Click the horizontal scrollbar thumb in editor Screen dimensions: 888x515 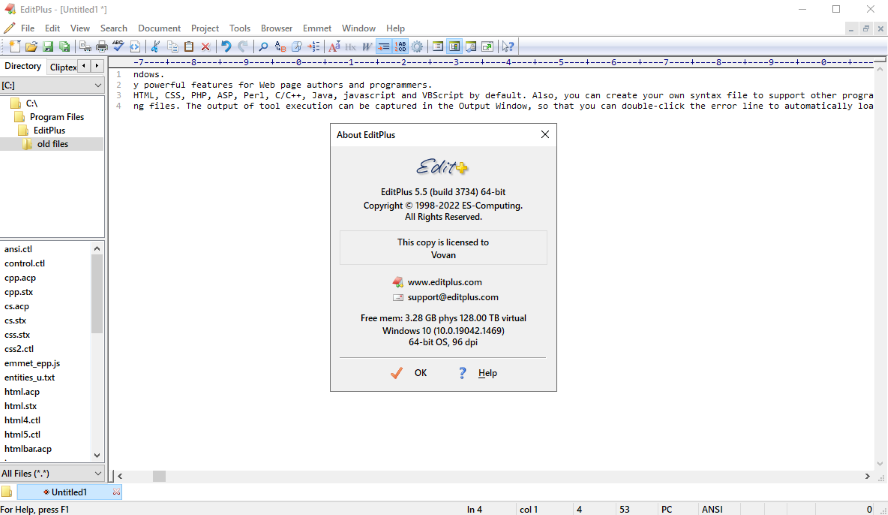[x=159, y=476]
